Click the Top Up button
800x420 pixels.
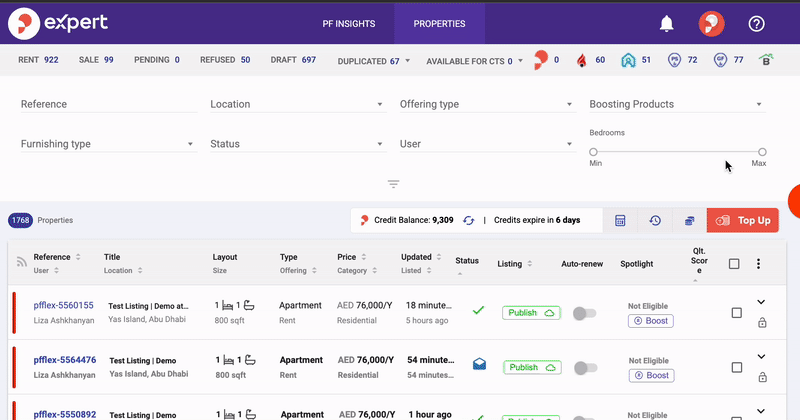coord(742,220)
